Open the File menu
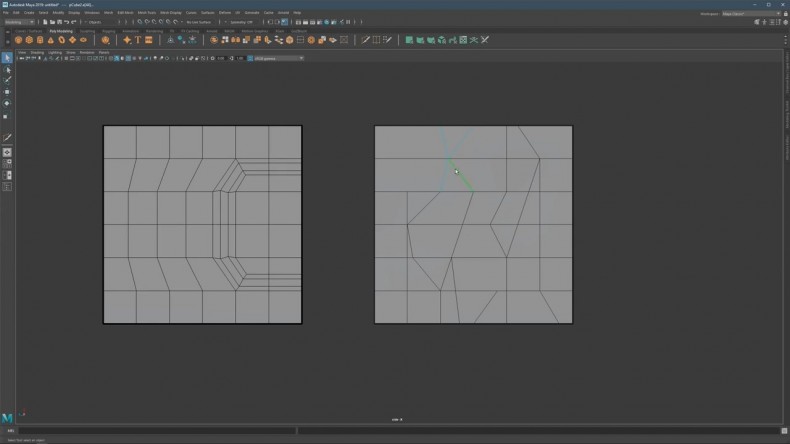Screen dimensions: 790x444 coord(6,13)
